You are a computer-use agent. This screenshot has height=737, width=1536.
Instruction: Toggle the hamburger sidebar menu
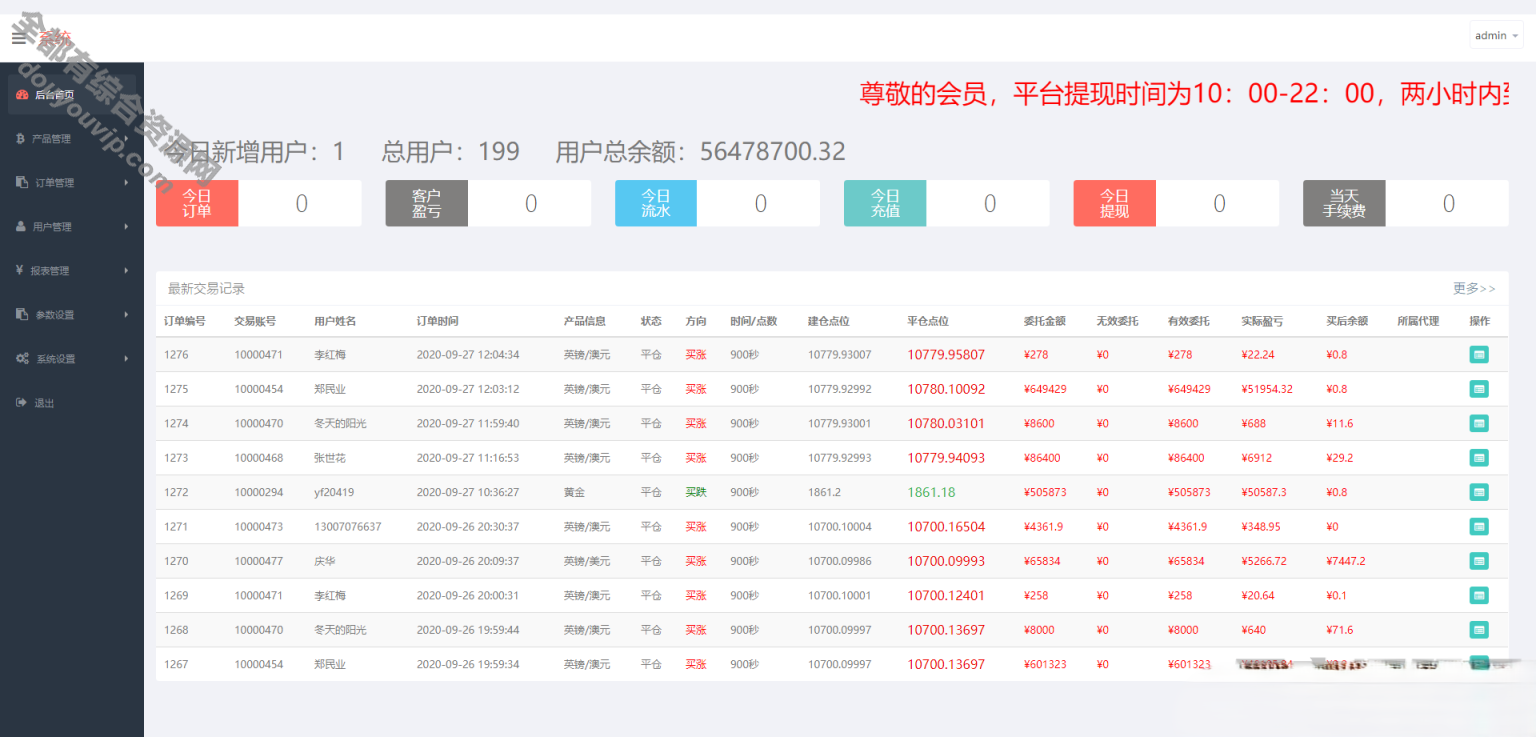(x=19, y=37)
